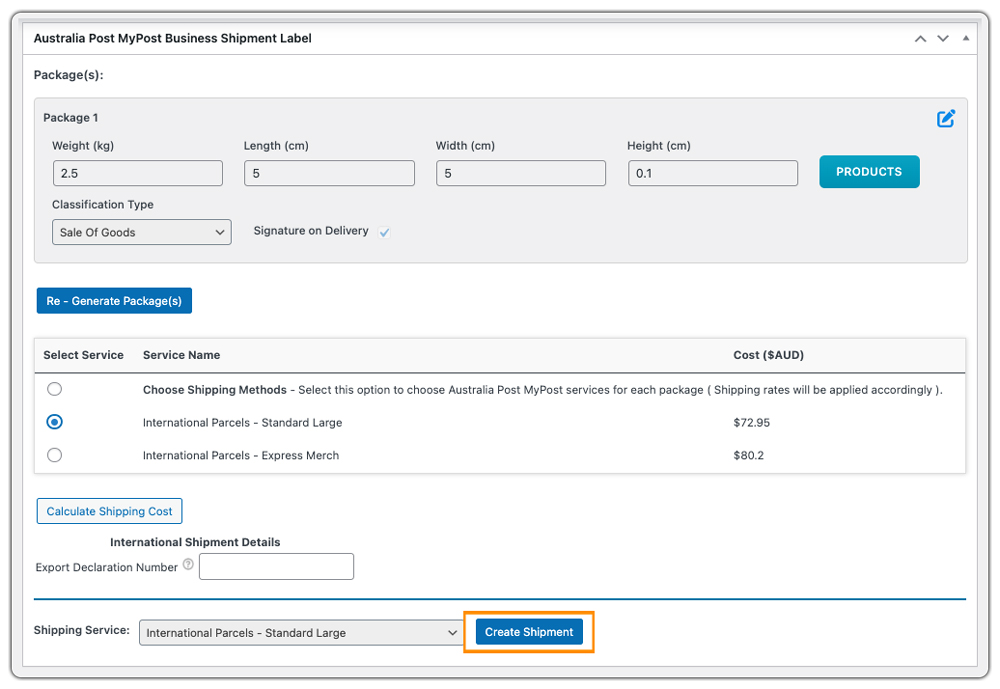Click International Parcels - Express Merch service name
This screenshot has width=1000, height=689.
pyautogui.click(x=240, y=456)
